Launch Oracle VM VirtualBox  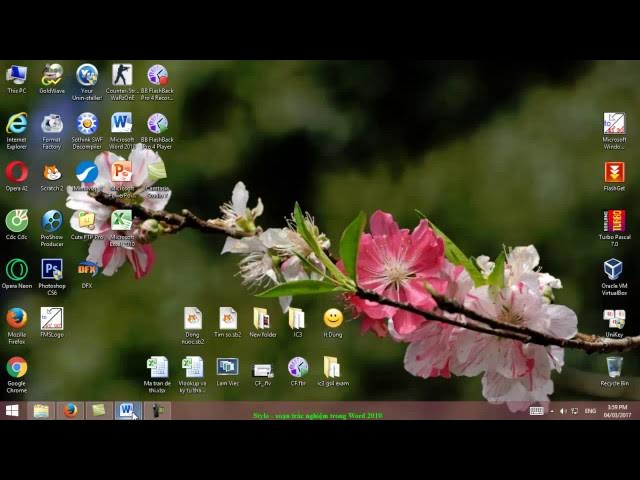[614, 277]
